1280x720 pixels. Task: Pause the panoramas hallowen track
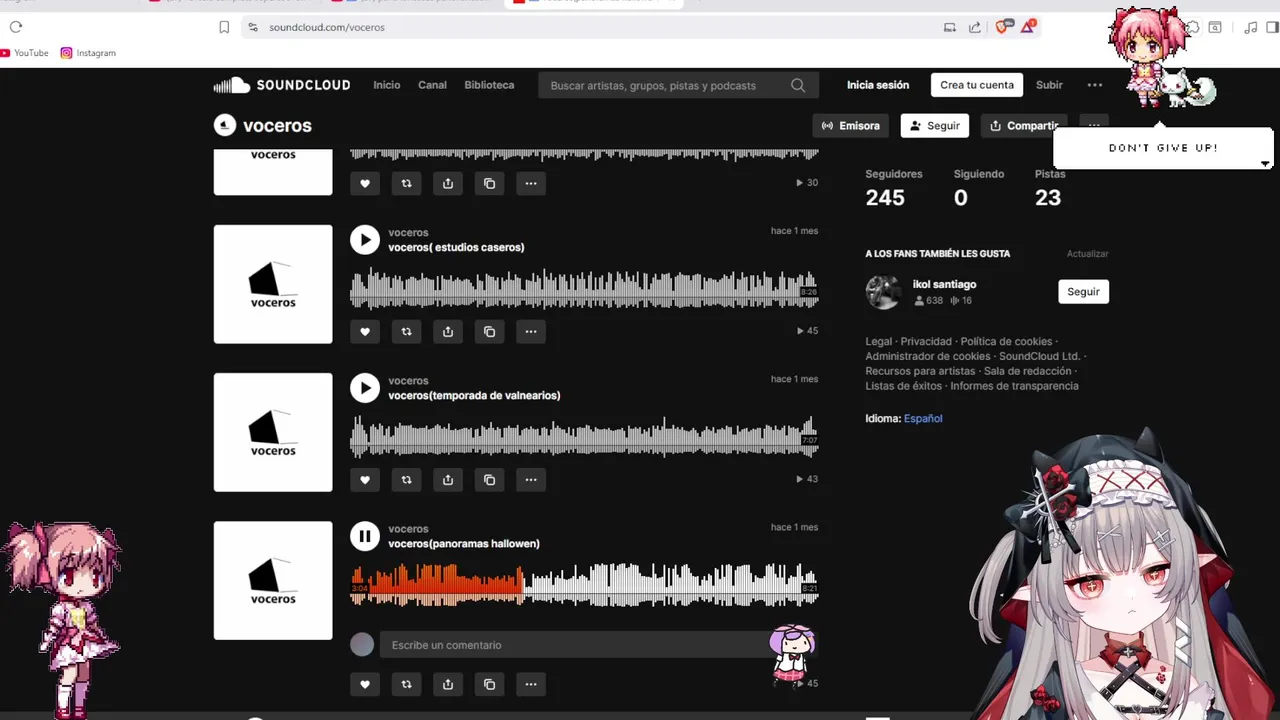click(x=365, y=536)
